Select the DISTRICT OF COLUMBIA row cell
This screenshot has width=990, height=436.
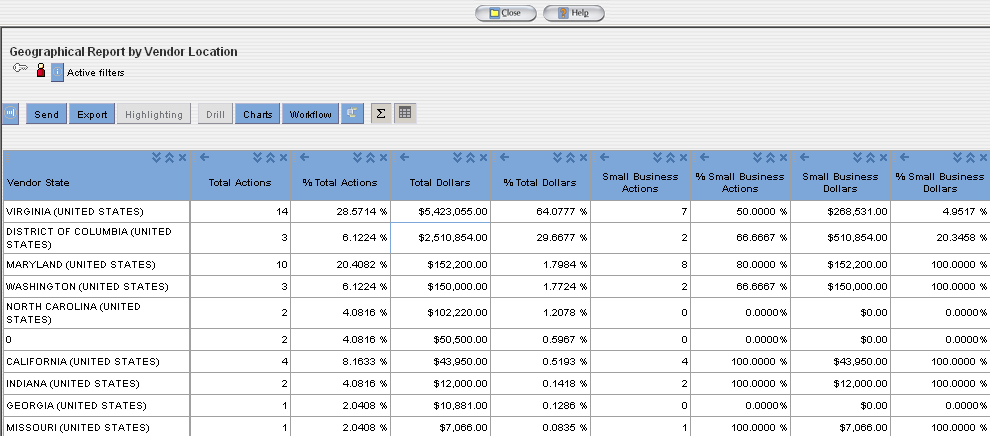point(96,238)
